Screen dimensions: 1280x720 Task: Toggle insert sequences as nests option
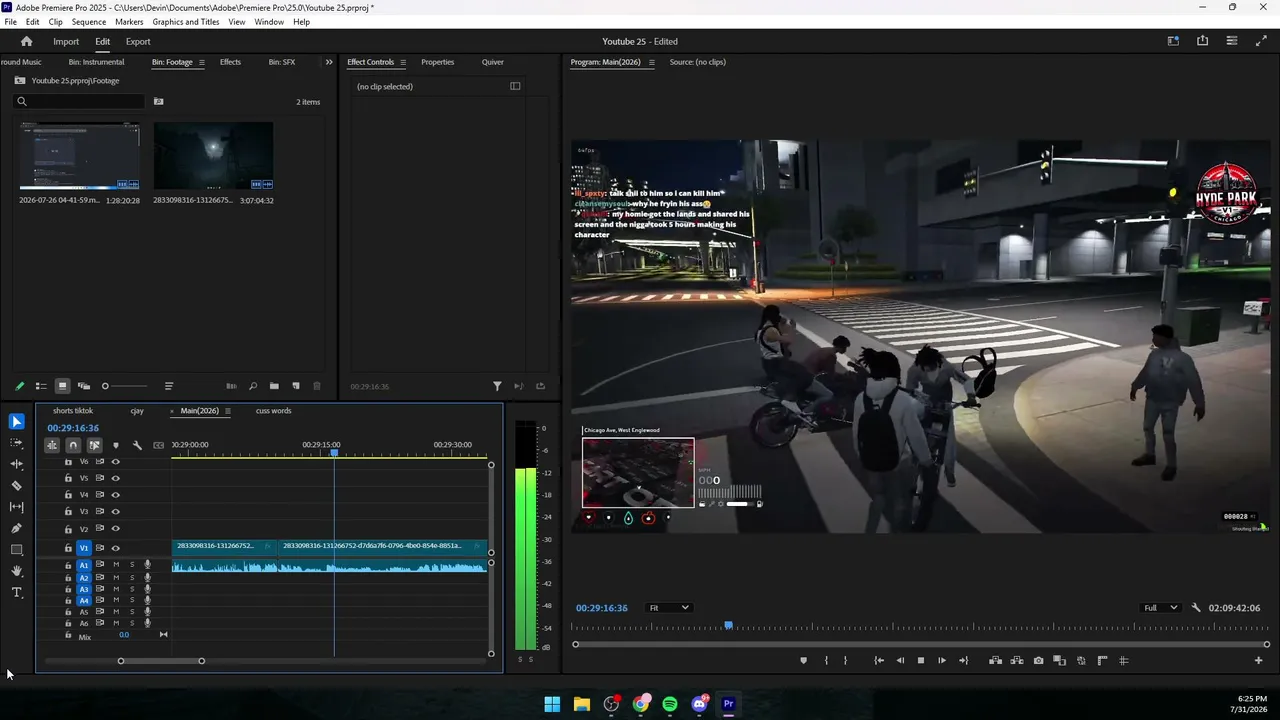tap(52, 445)
